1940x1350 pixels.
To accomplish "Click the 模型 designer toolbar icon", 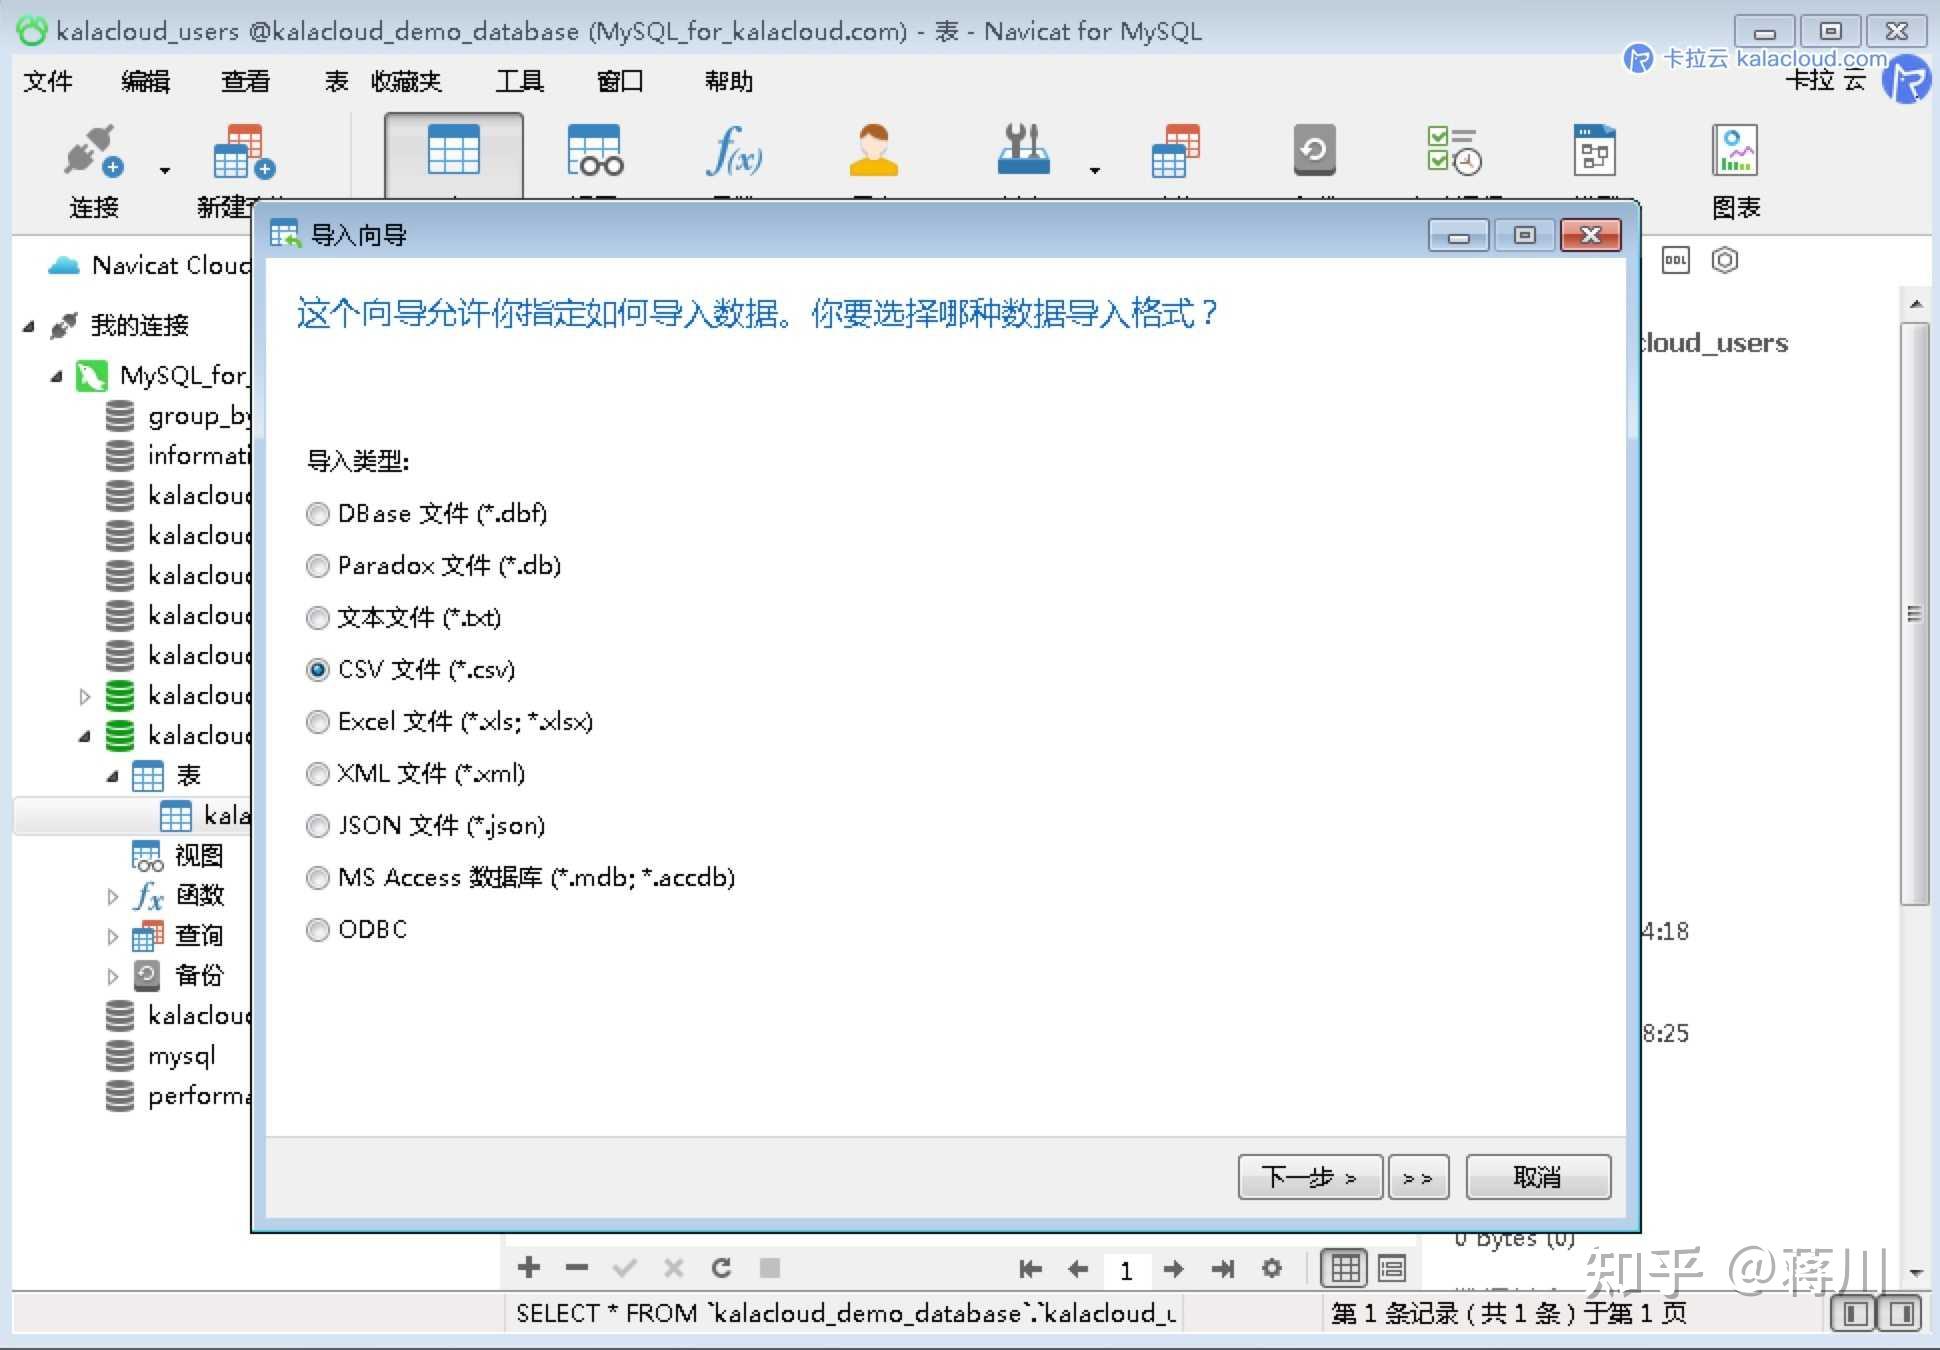I will pos(1592,150).
